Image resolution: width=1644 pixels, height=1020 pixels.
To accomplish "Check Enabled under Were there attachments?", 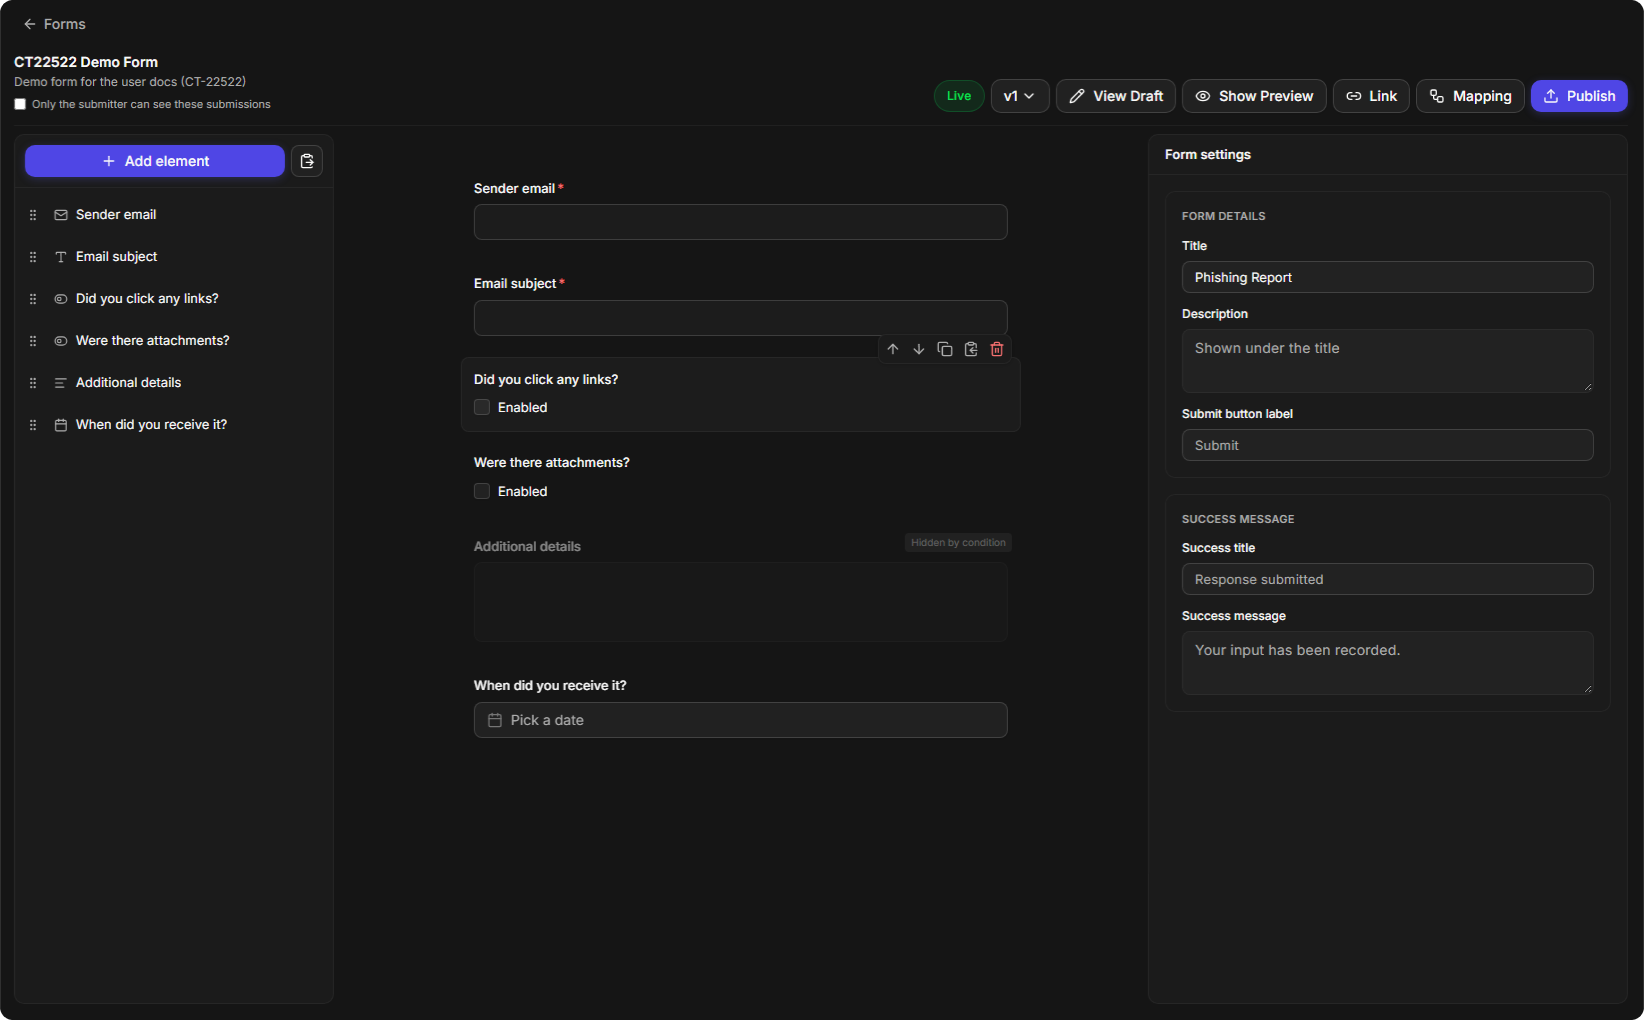I will pyautogui.click(x=482, y=491).
